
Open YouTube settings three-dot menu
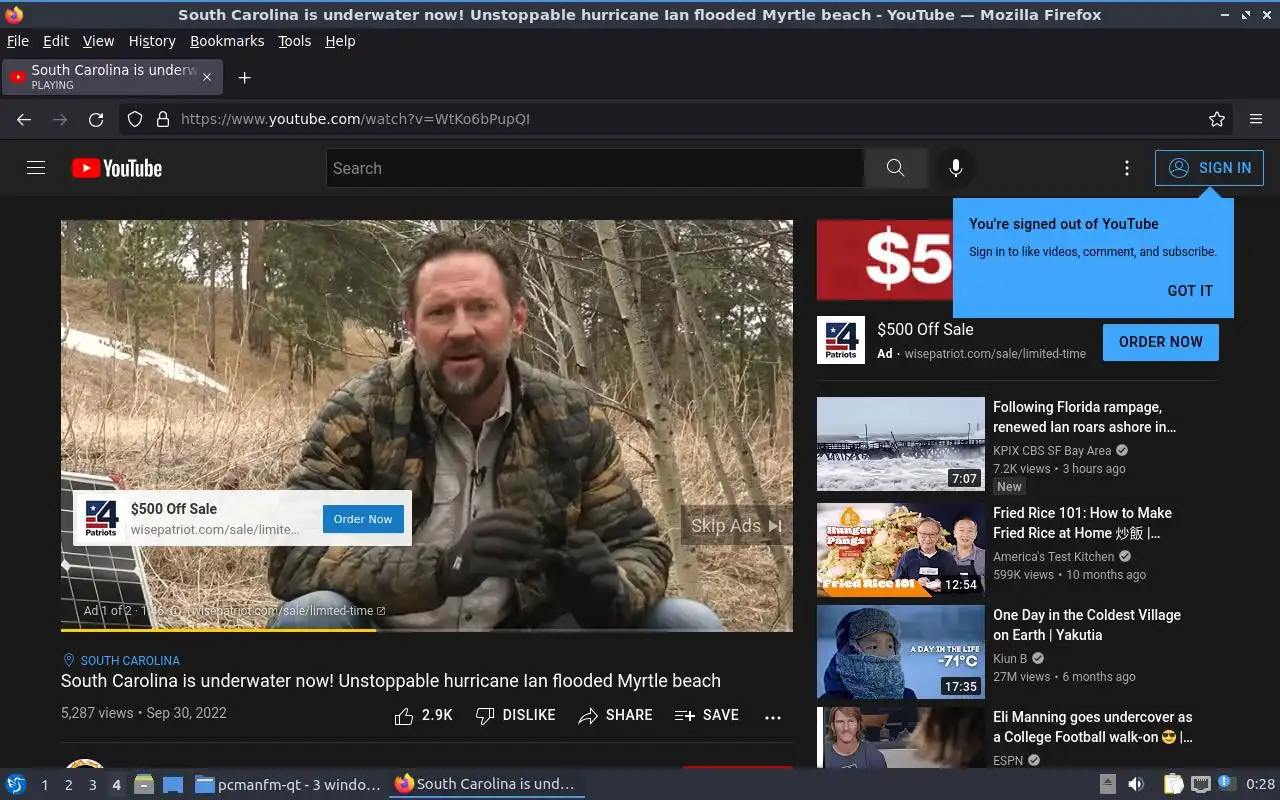click(1127, 168)
